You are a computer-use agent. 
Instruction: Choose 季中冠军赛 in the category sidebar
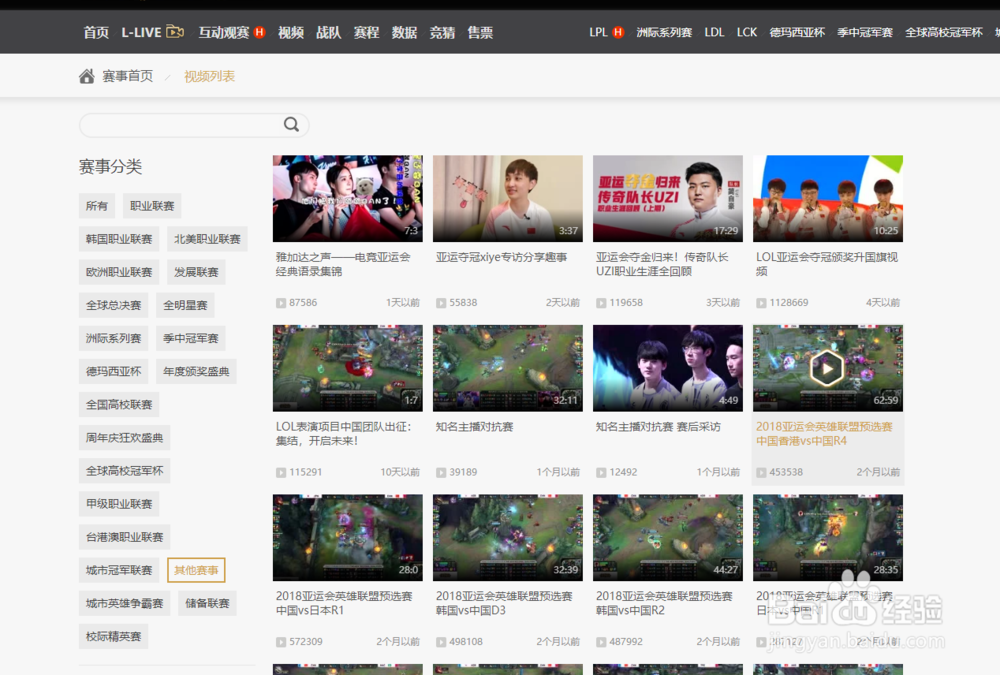[x=191, y=338]
